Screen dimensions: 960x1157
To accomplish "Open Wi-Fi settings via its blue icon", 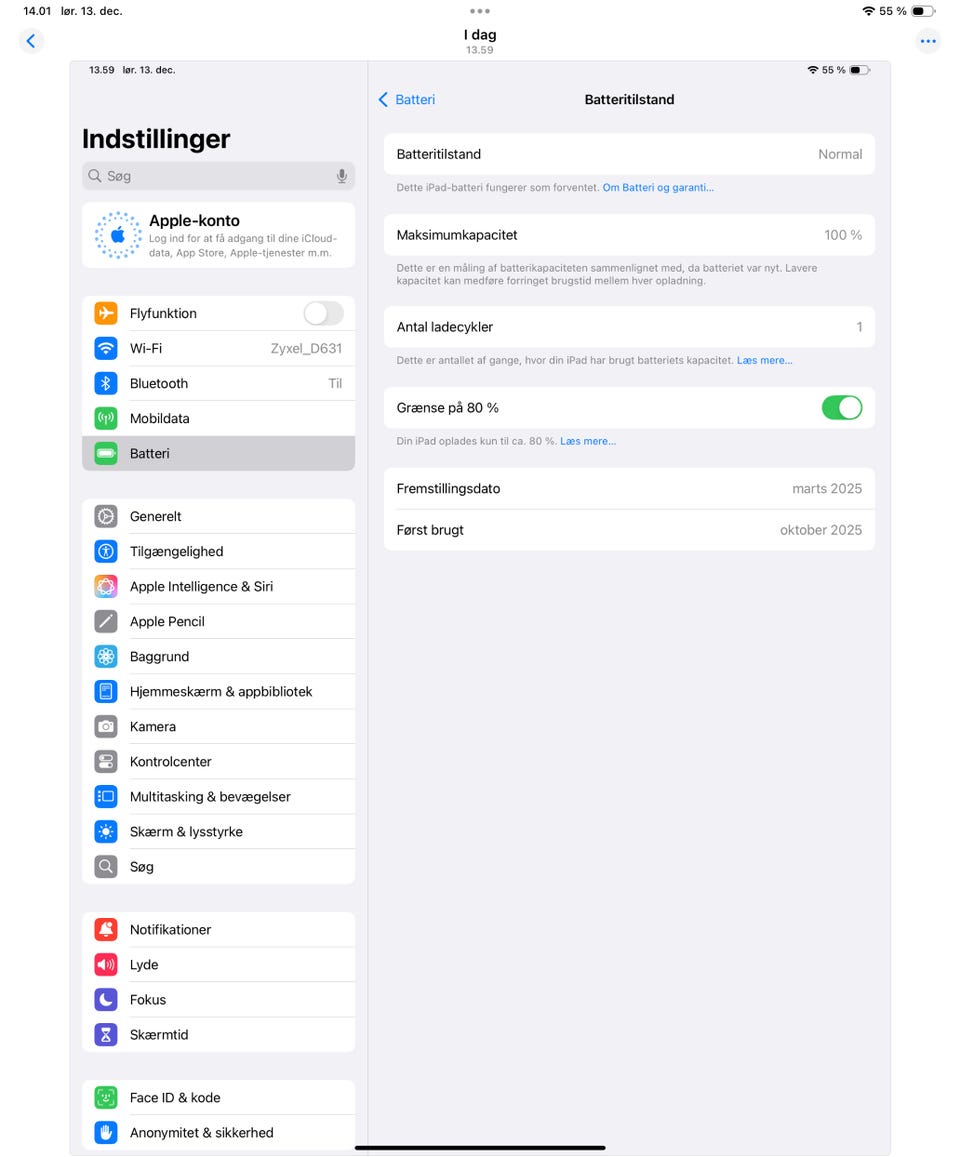I will (x=106, y=348).
